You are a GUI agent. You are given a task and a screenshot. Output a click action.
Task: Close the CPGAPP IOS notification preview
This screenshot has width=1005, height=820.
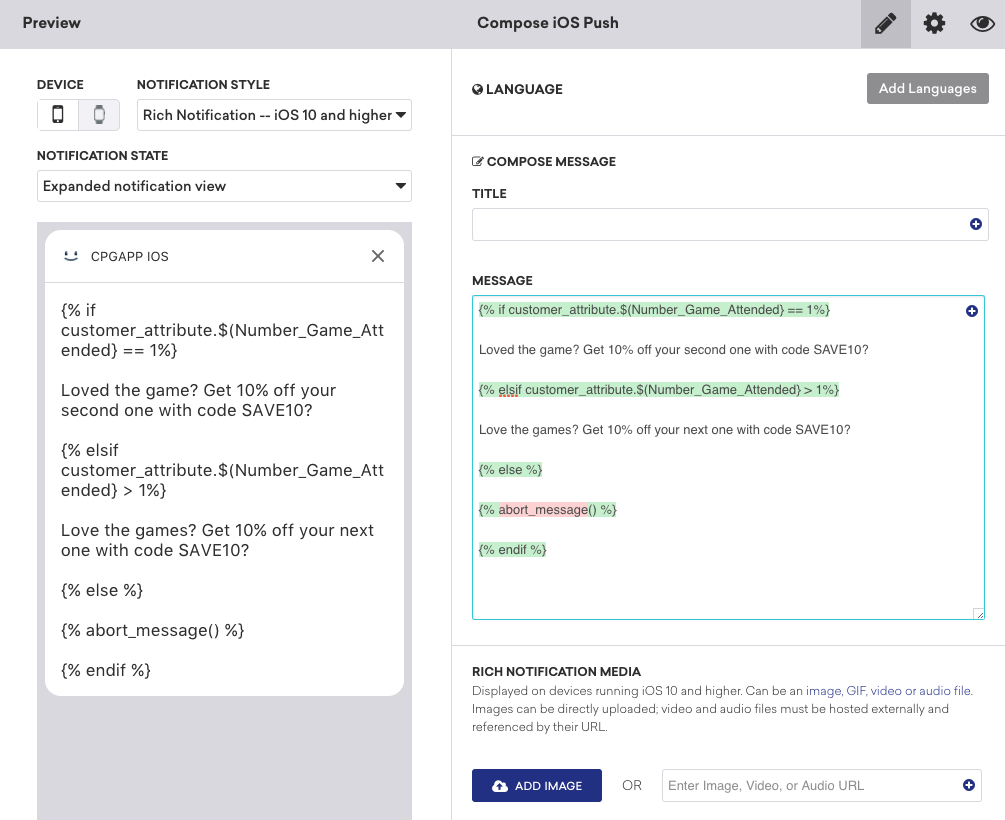(378, 256)
